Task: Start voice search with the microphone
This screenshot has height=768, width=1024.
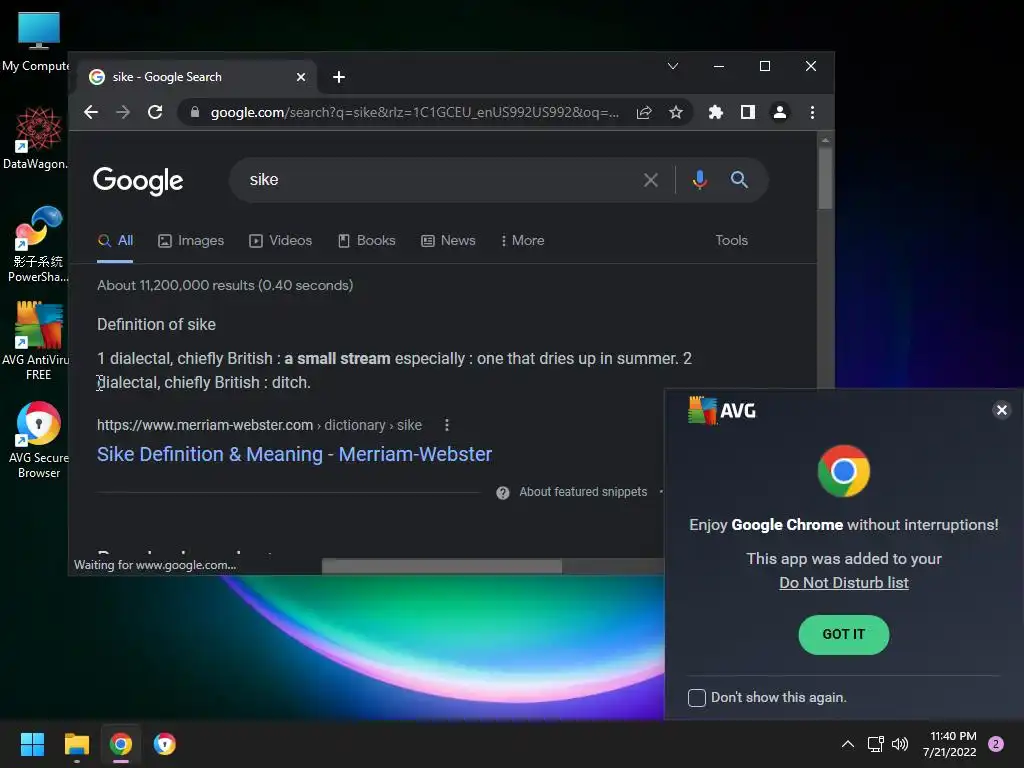Action: tap(699, 180)
